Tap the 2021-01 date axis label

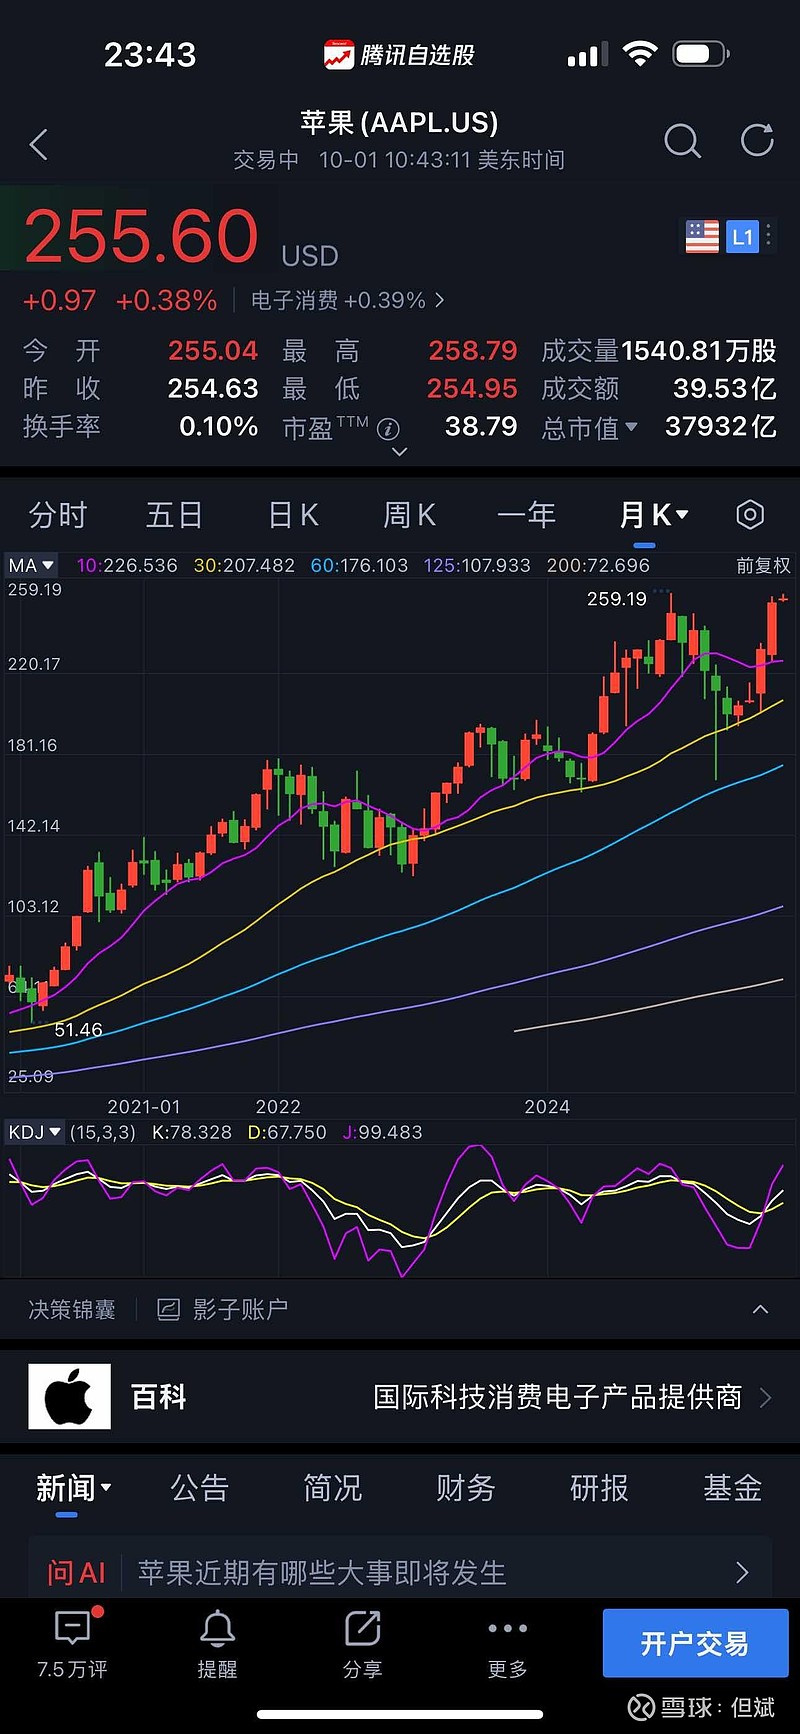(x=144, y=1106)
